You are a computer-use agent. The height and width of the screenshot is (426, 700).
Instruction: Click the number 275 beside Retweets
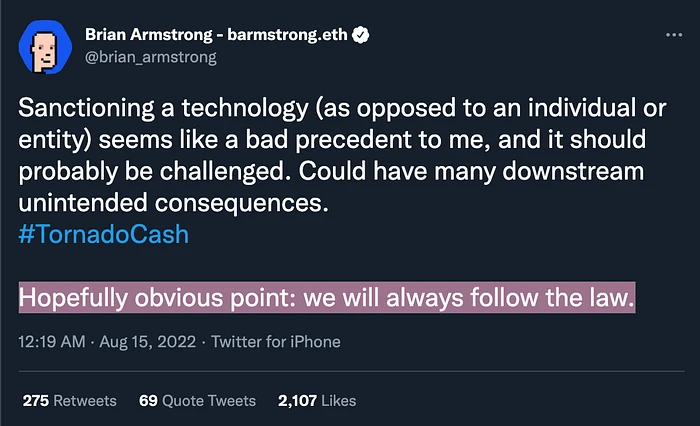36,401
